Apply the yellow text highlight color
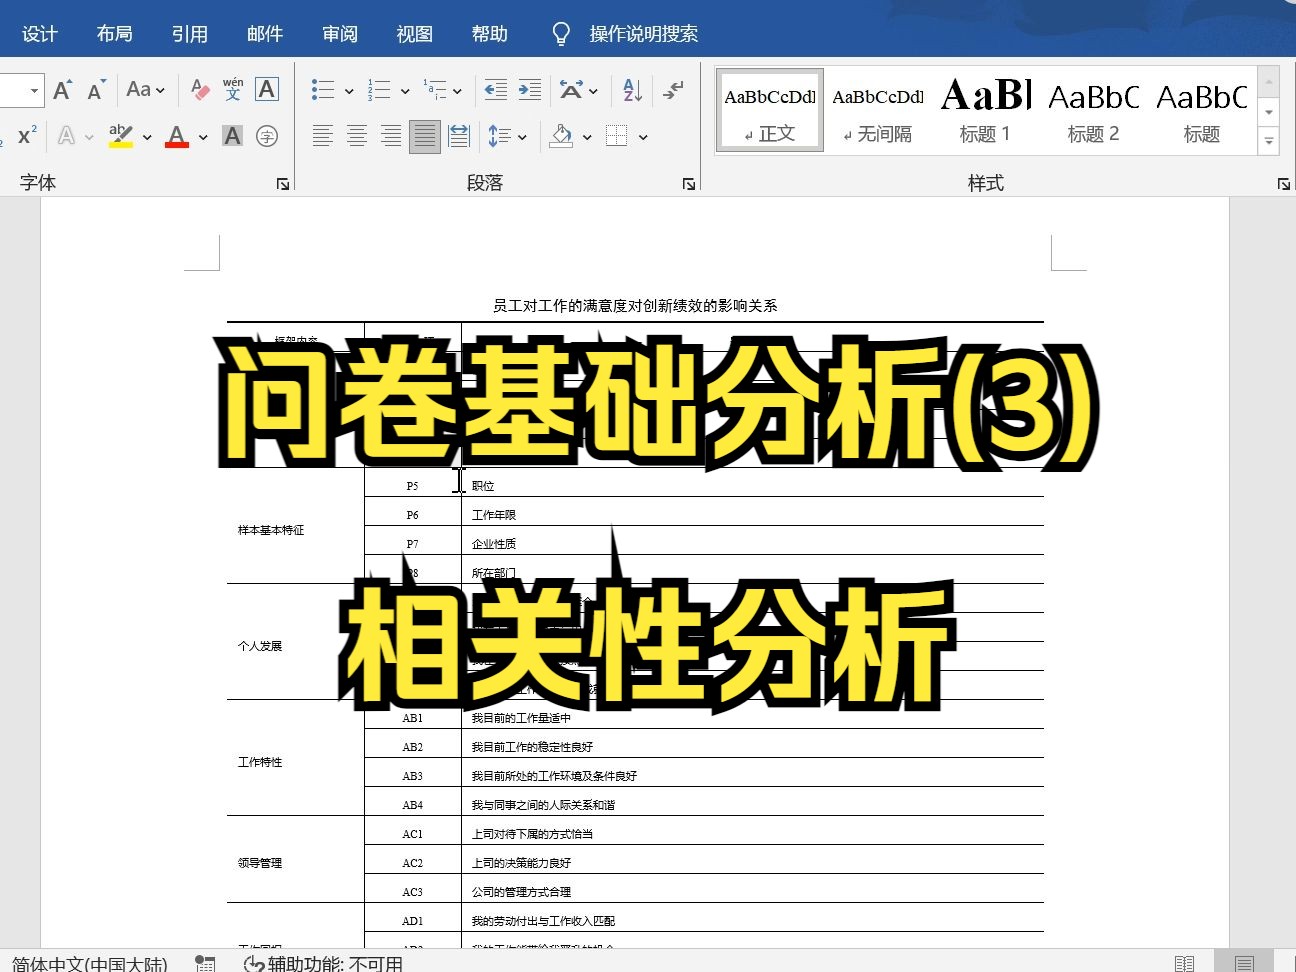This screenshot has width=1296, height=972. pyautogui.click(x=121, y=136)
